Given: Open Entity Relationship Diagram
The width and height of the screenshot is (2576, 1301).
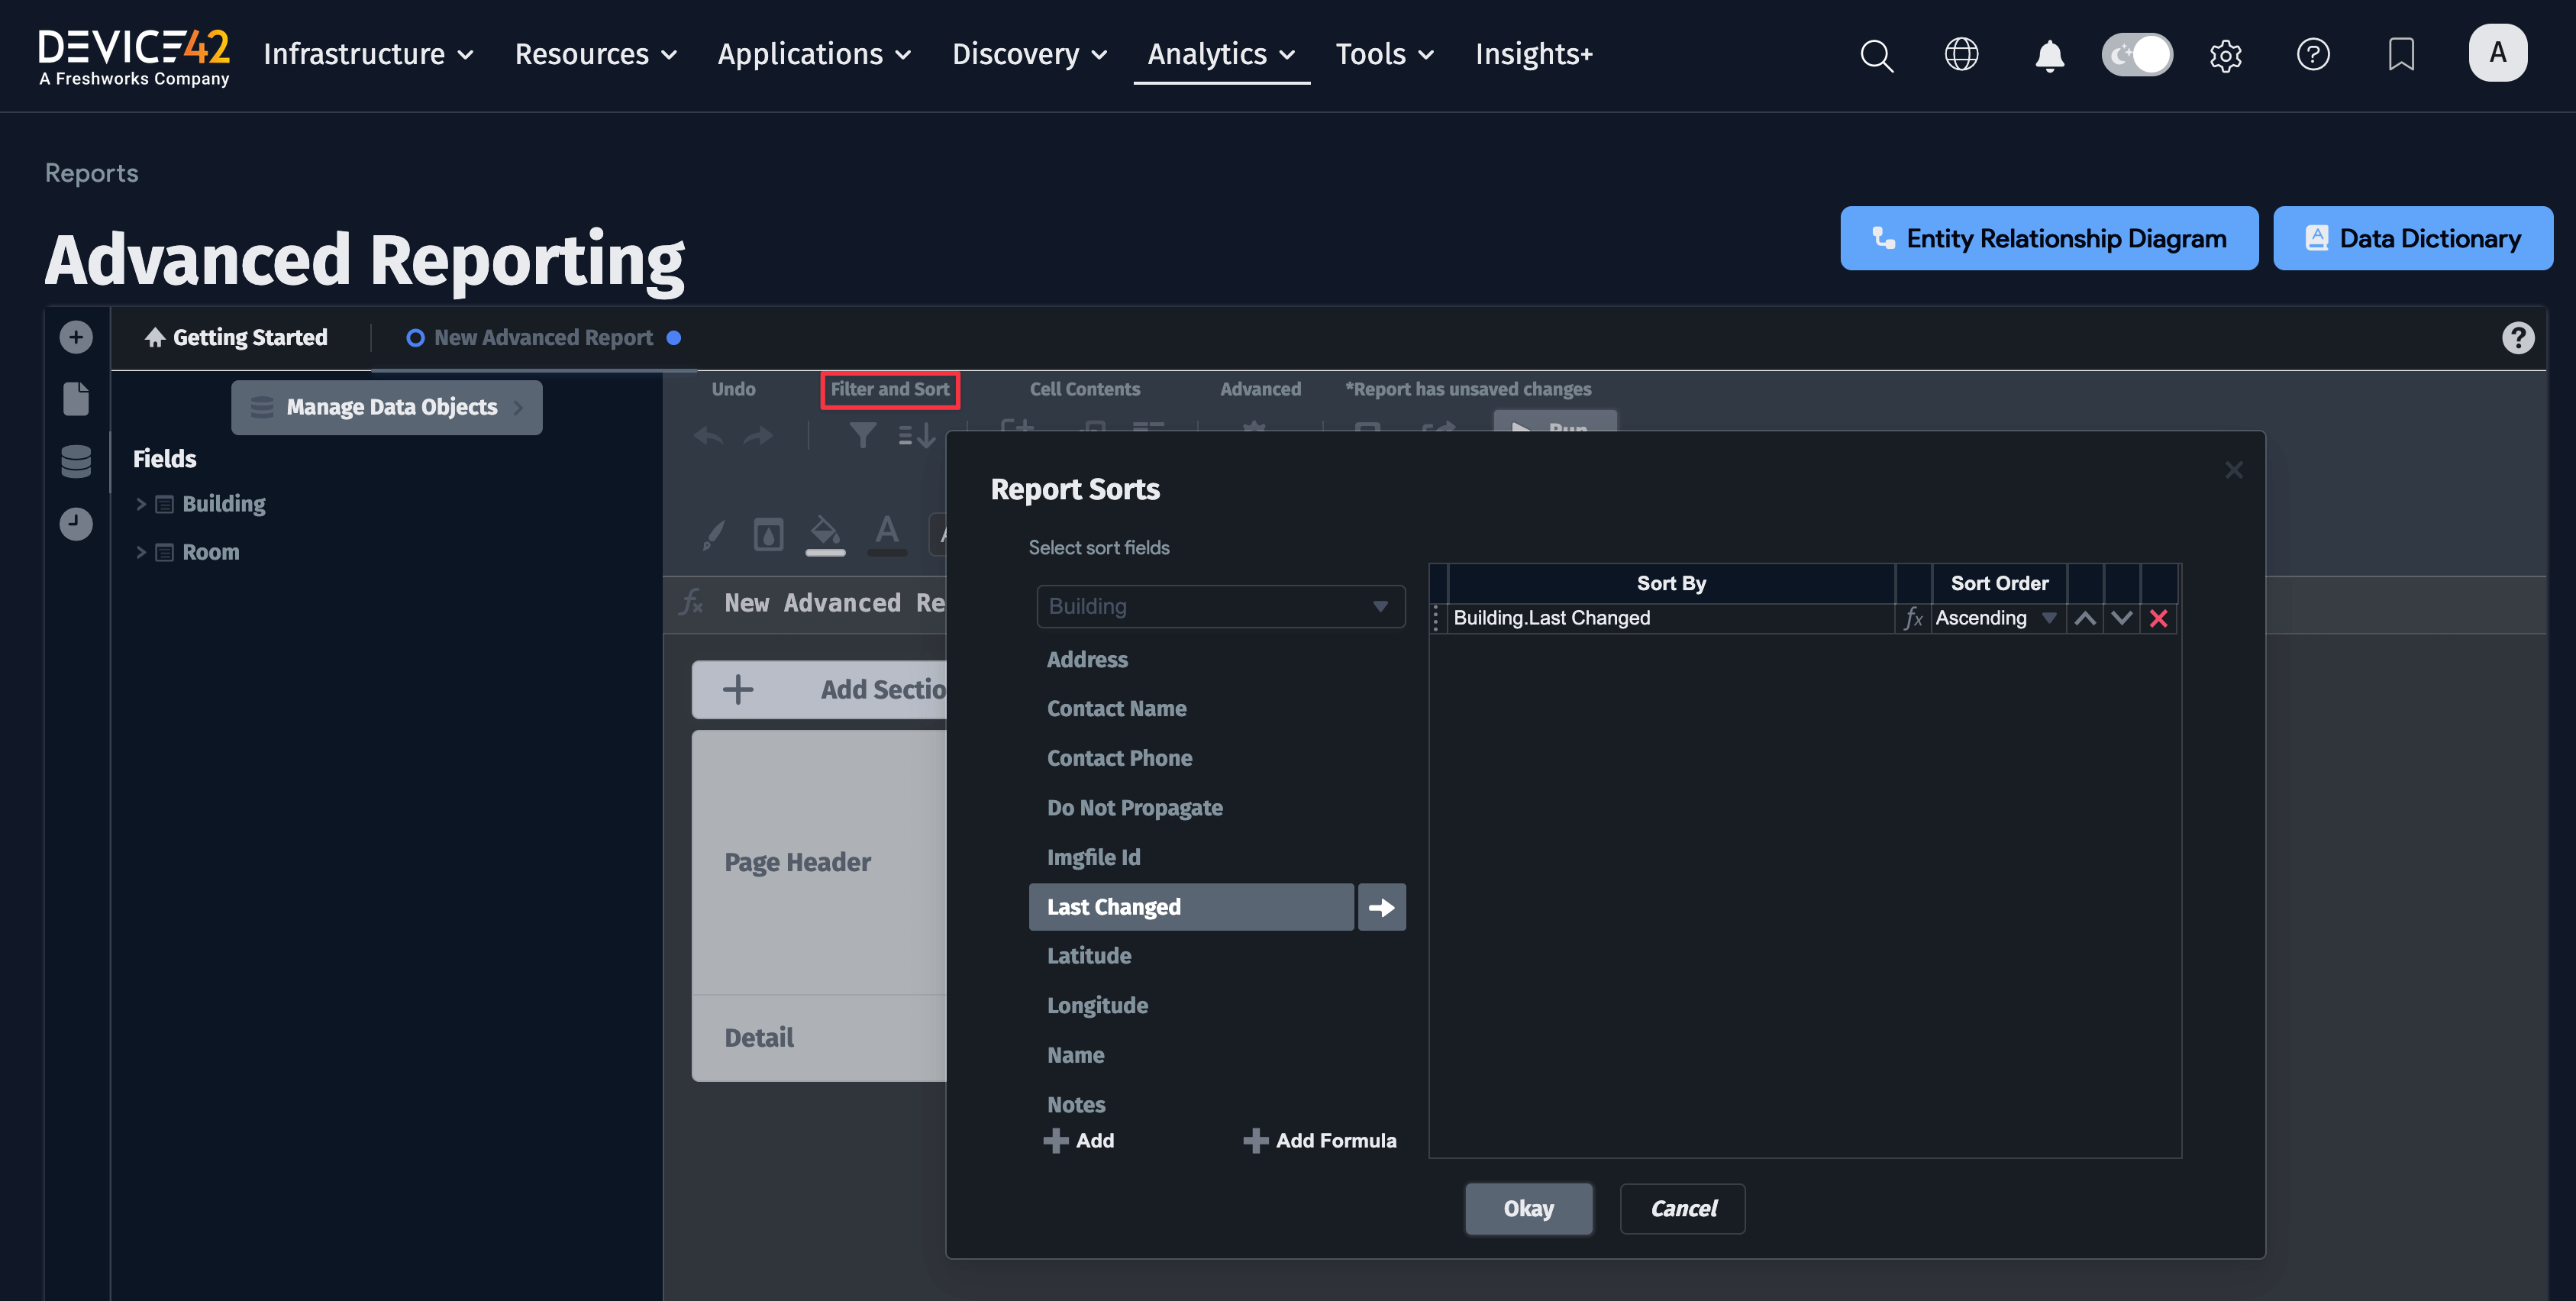Looking at the screenshot, I should (2048, 238).
